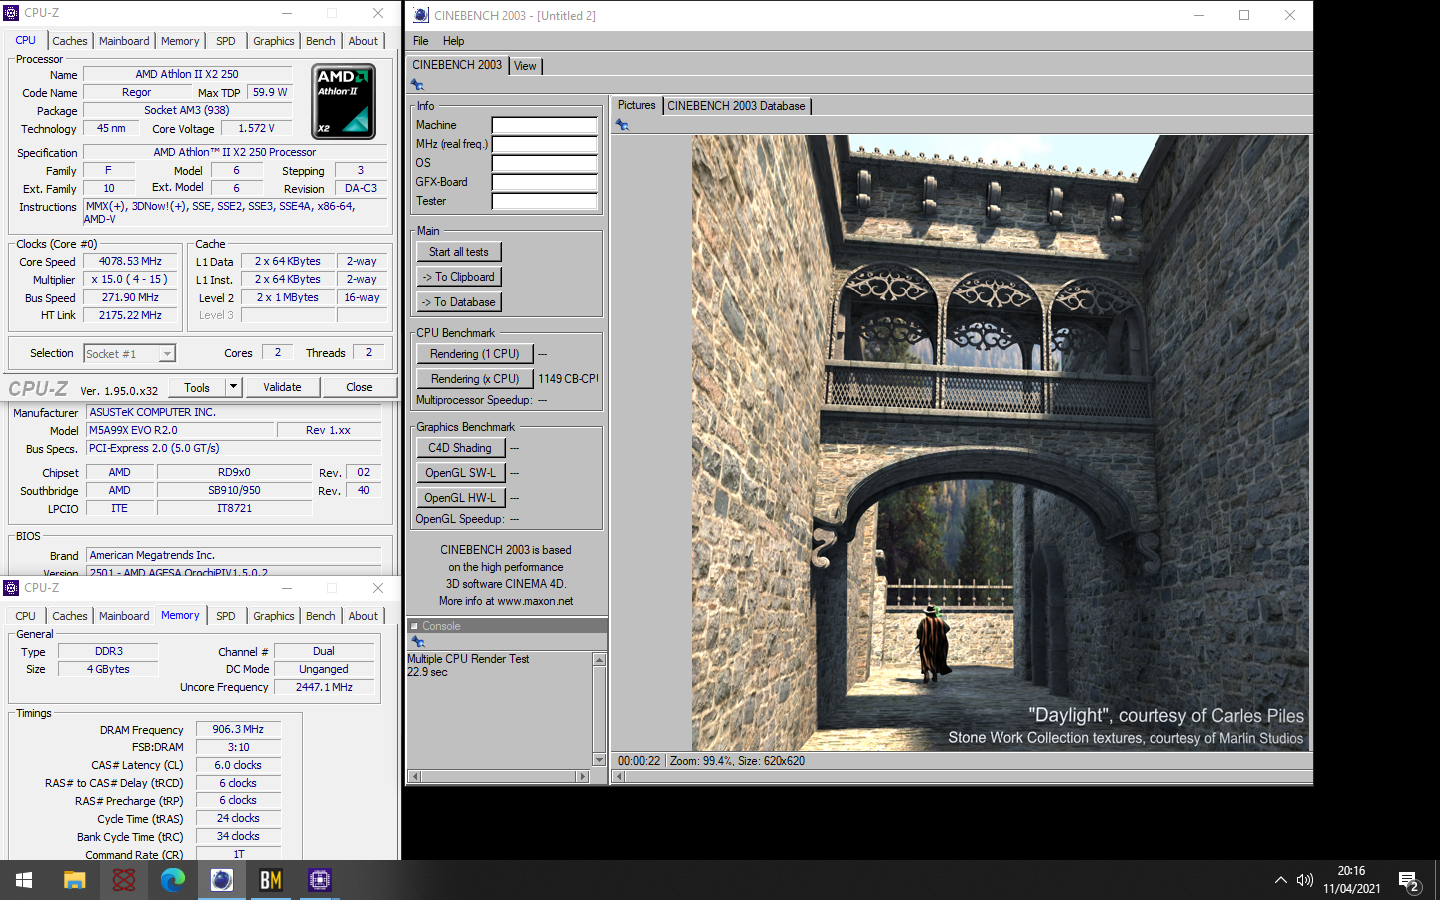Click the To Database button

point(459,302)
